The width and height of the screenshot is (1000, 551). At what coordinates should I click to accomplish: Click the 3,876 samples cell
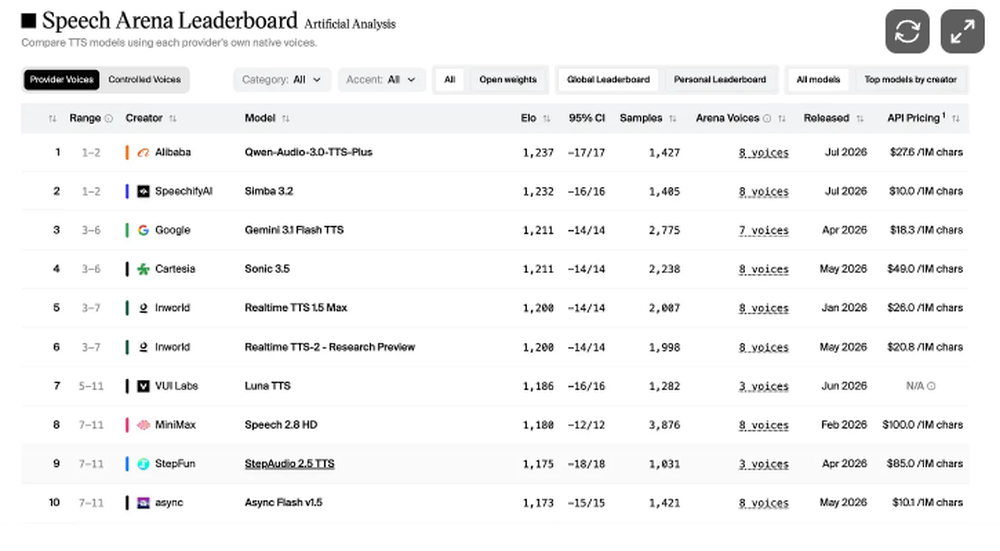coord(664,425)
